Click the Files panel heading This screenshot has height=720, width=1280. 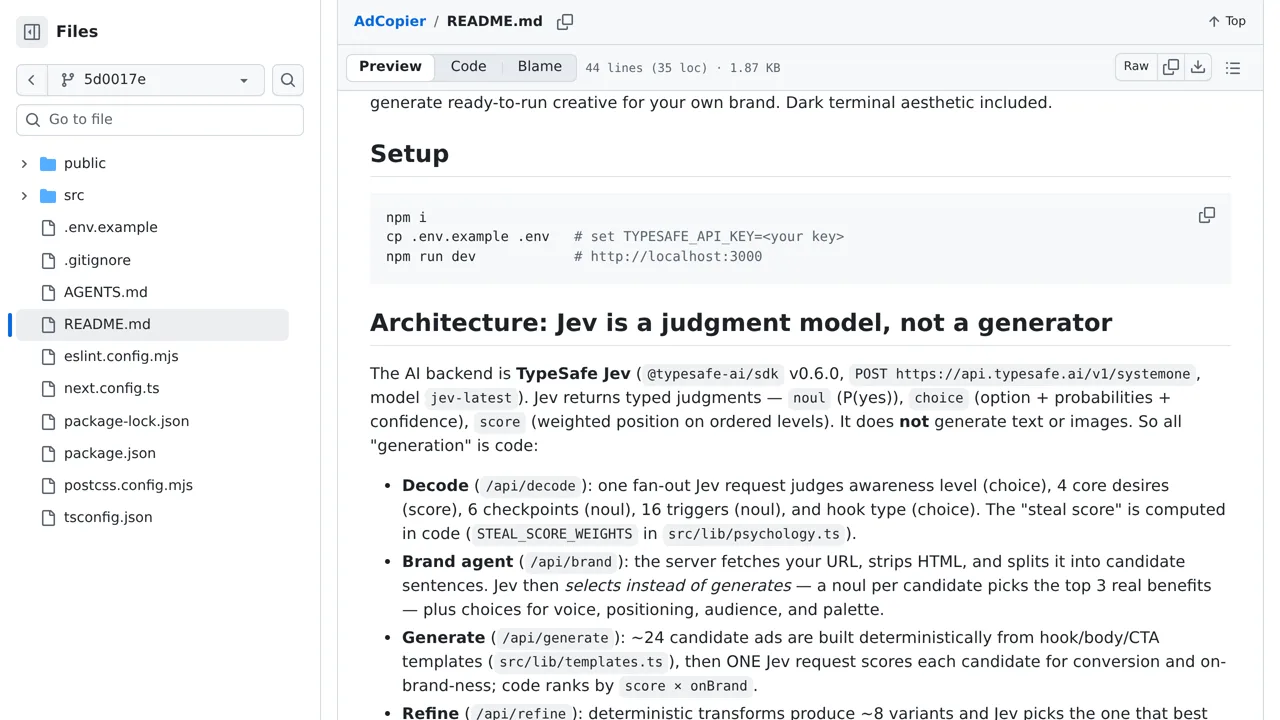click(77, 32)
